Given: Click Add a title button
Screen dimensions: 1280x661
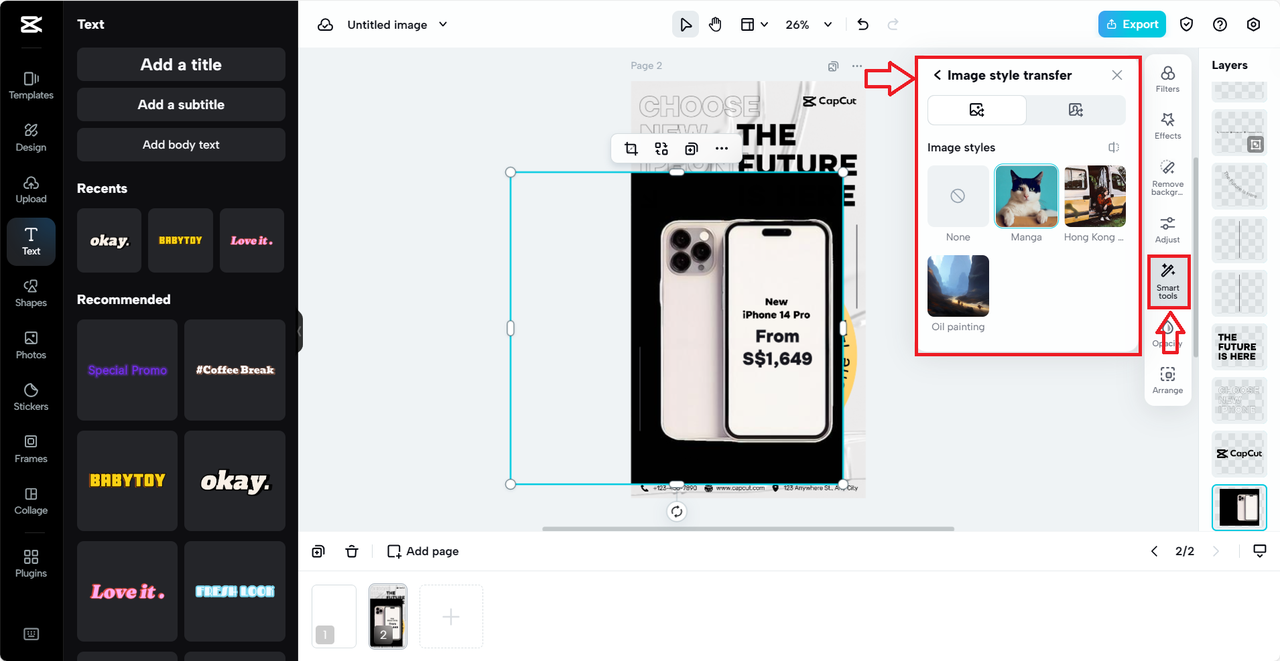Looking at the screenshot, I should tap(181, 64).
